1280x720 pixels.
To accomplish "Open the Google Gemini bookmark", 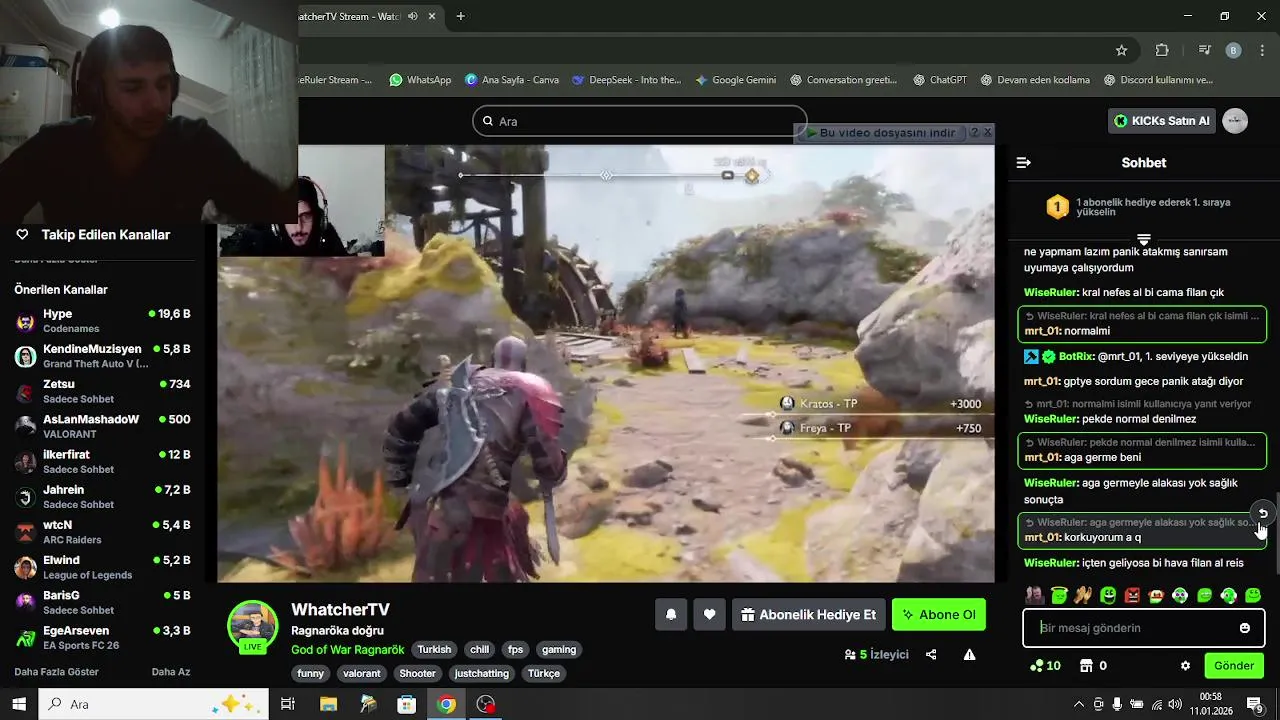I will click(735, 80).
